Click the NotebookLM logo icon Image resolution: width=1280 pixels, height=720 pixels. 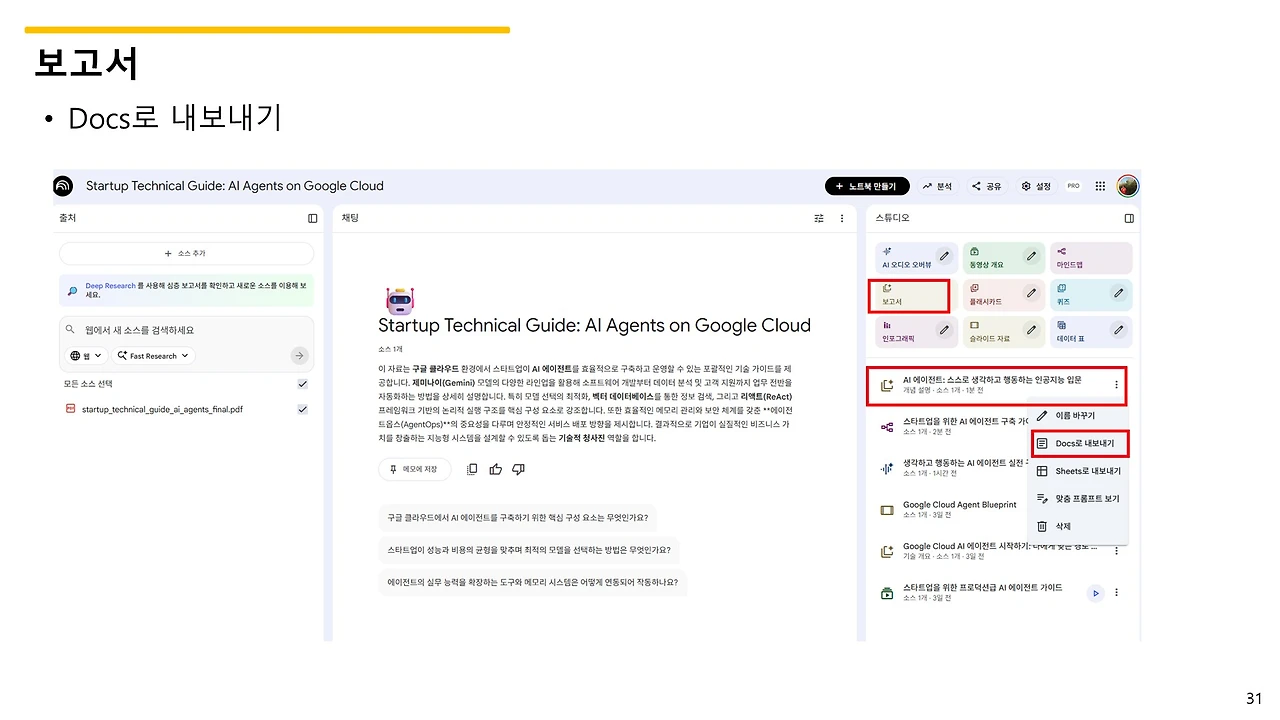tap(64, 186)
